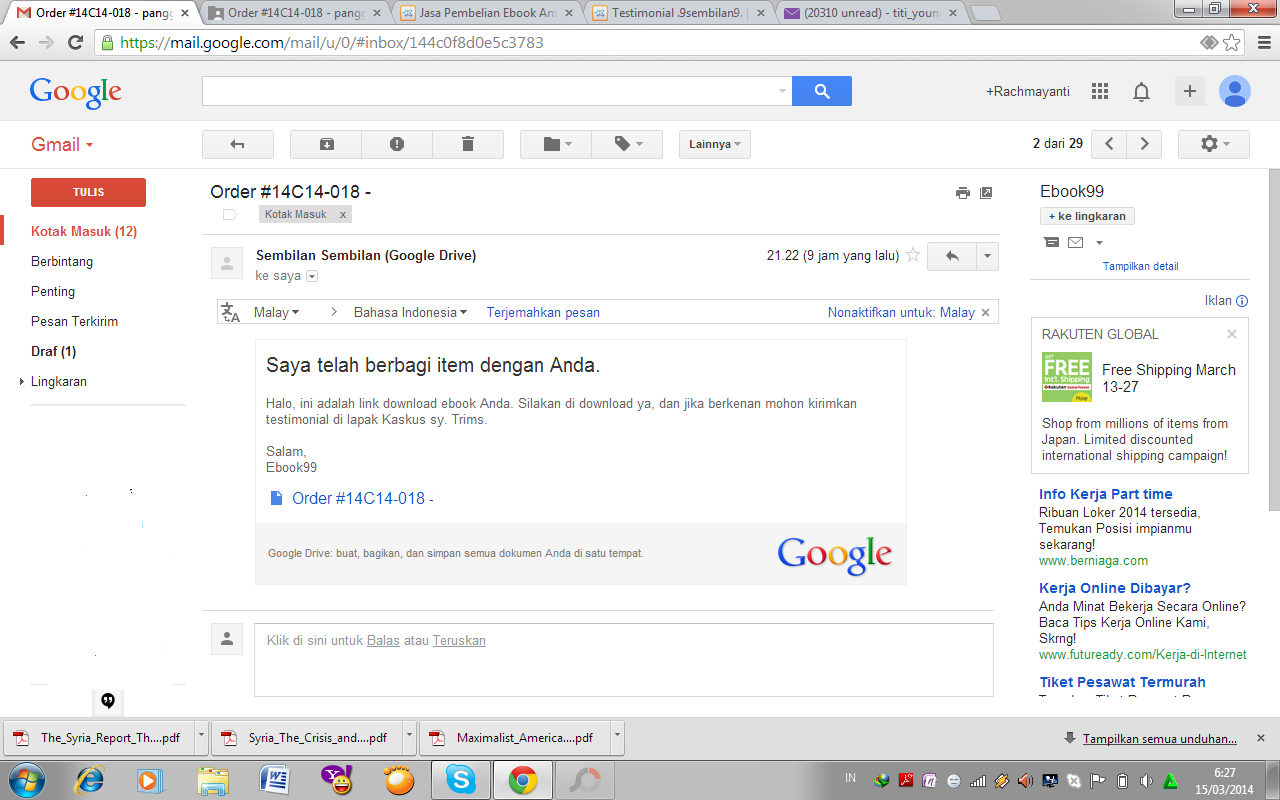
Task: Open the Hangouts chat icon
Action: coord(108,700)
